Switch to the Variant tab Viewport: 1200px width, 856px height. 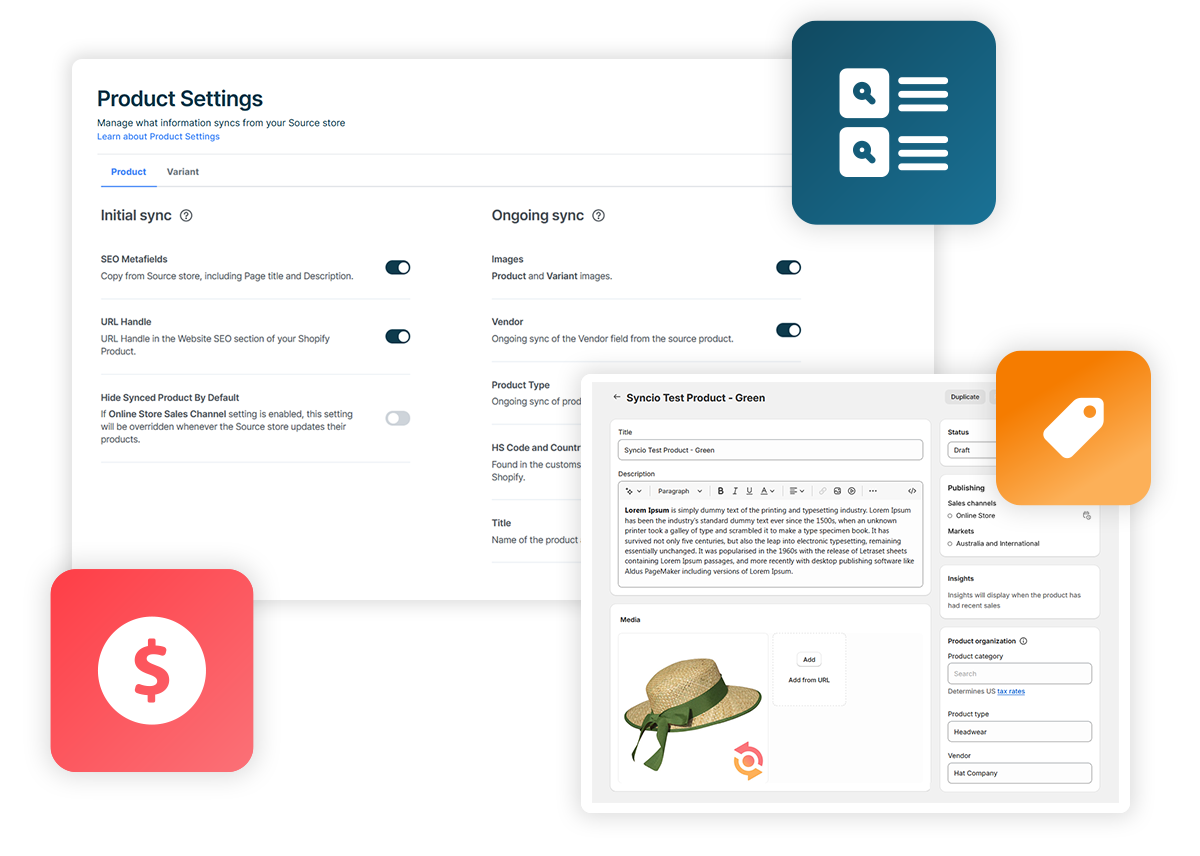point(183,171)
